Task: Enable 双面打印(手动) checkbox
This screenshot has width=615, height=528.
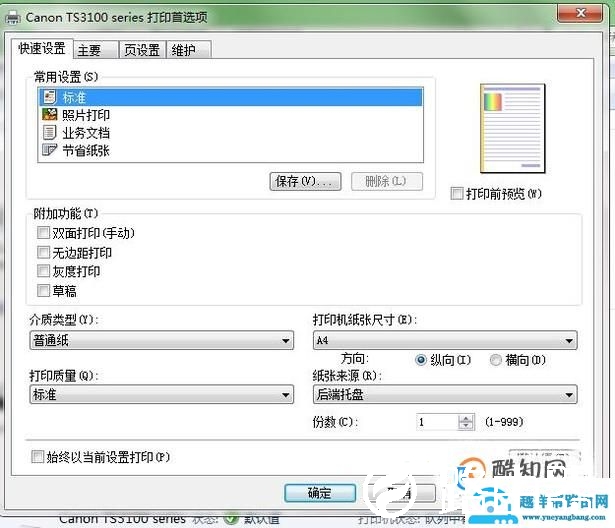Action: point(43,233)
